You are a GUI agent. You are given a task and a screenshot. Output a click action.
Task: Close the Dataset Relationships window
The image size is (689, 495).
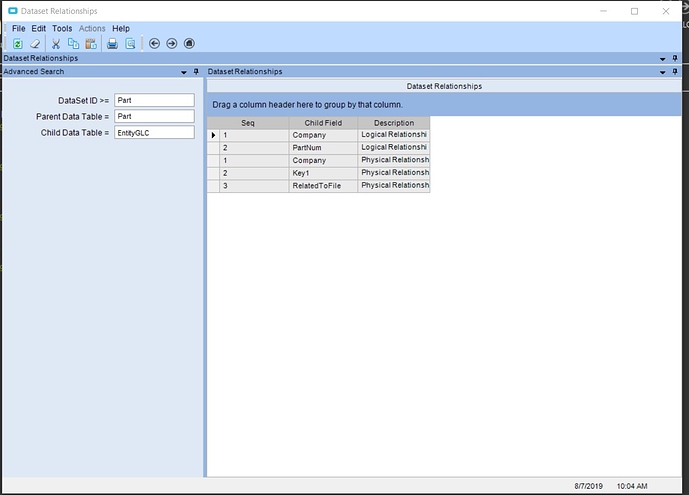(x=666, y=11)
